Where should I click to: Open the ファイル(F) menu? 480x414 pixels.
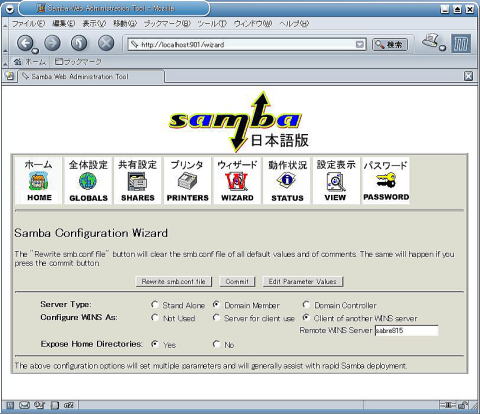[x=28, y=24]
